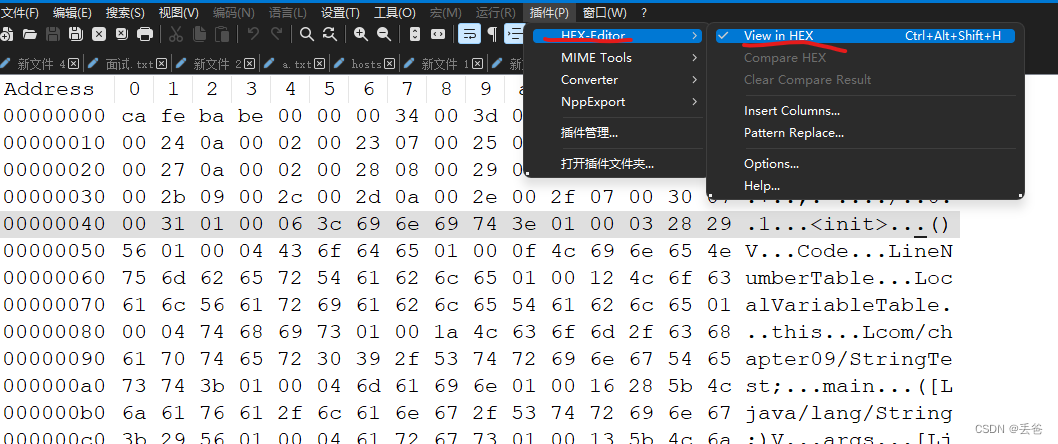Click the Paste clipboard icon
This screenshot has width=1058, height=444.
coord(222,34)
